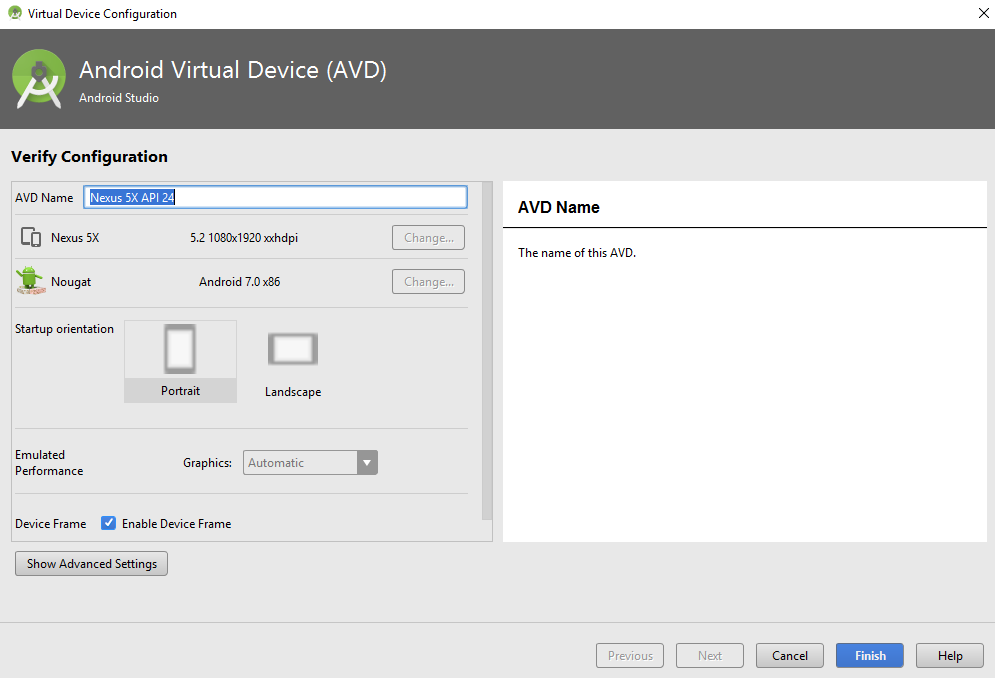Click the Cancel button
995x678 pixels.
[x=789, y=656]
